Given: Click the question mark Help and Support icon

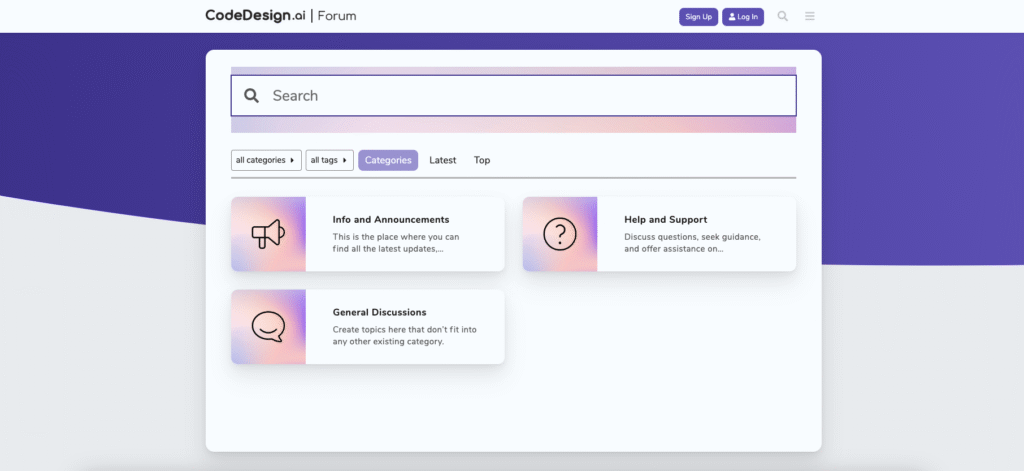Looking at the screenshot, I should click(560, 234).
